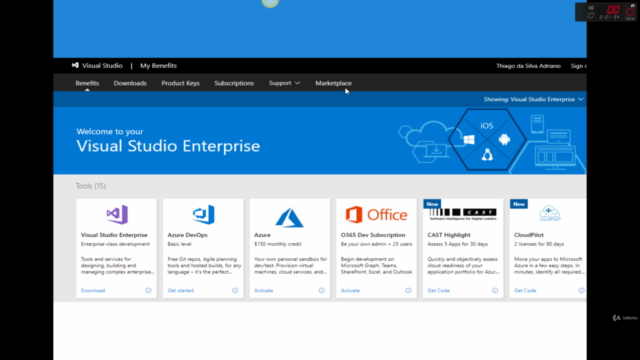Open the Marketplace tab
640x360 pixels.
tap(333, 83)
